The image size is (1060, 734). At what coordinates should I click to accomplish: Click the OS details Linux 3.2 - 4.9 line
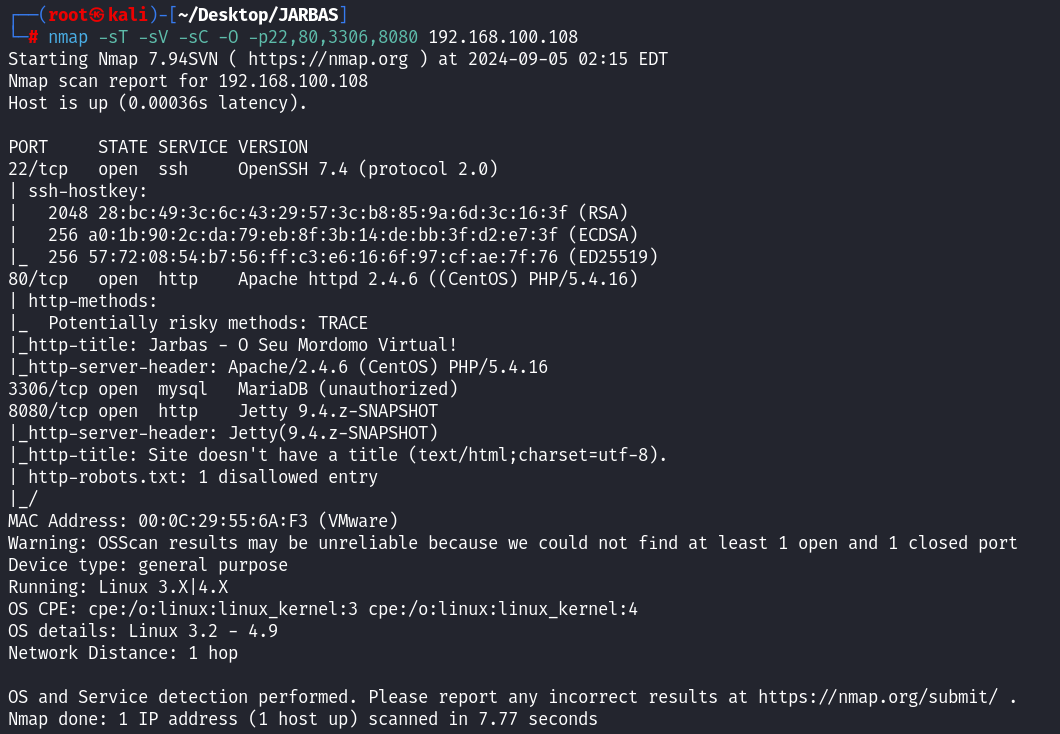(x=143, y=632)
